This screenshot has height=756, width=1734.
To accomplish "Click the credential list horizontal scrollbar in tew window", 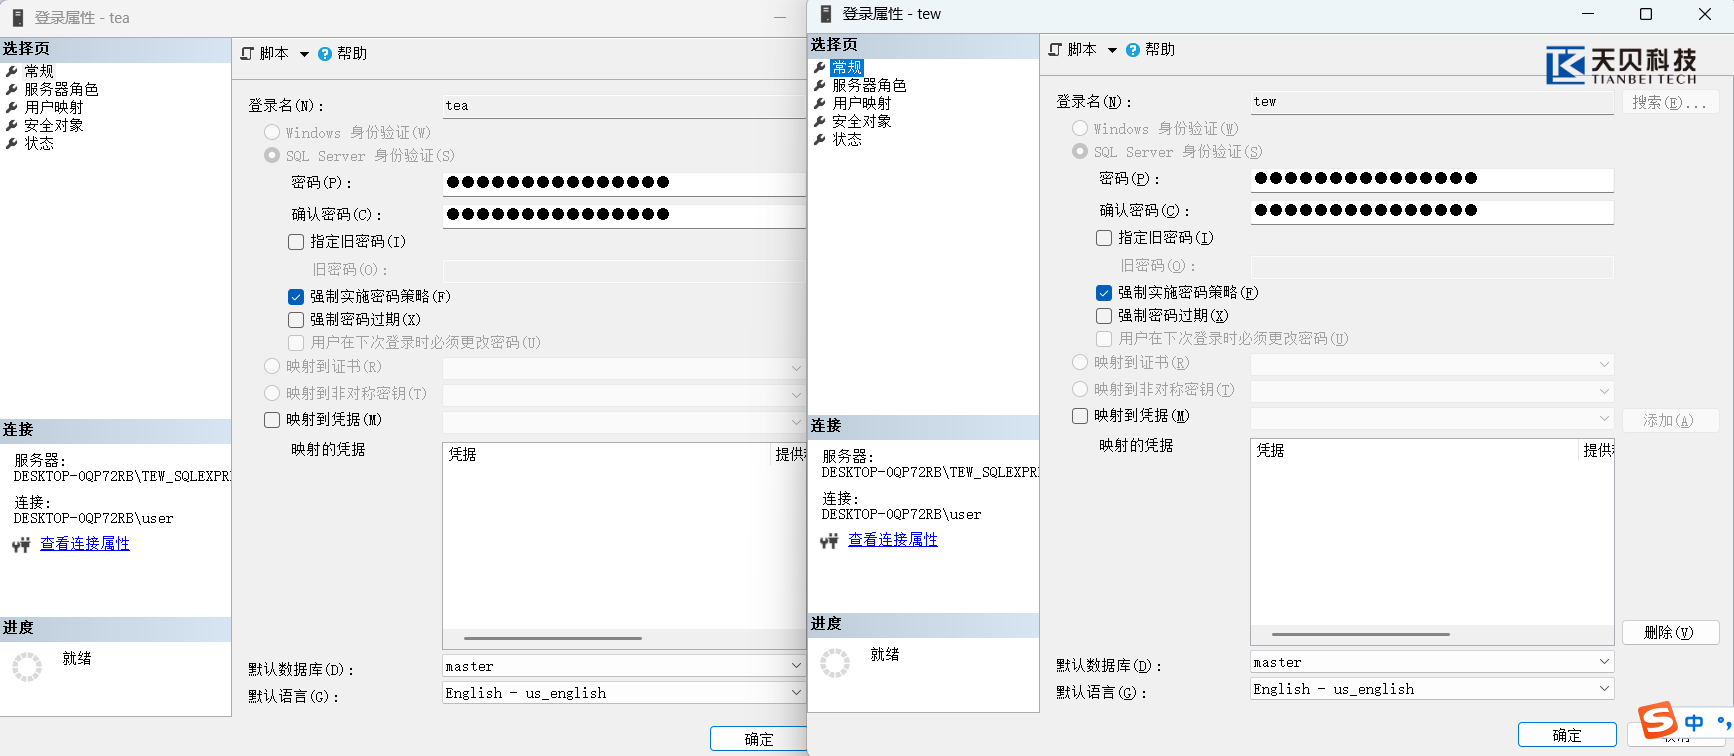I will coord(1360,634).
